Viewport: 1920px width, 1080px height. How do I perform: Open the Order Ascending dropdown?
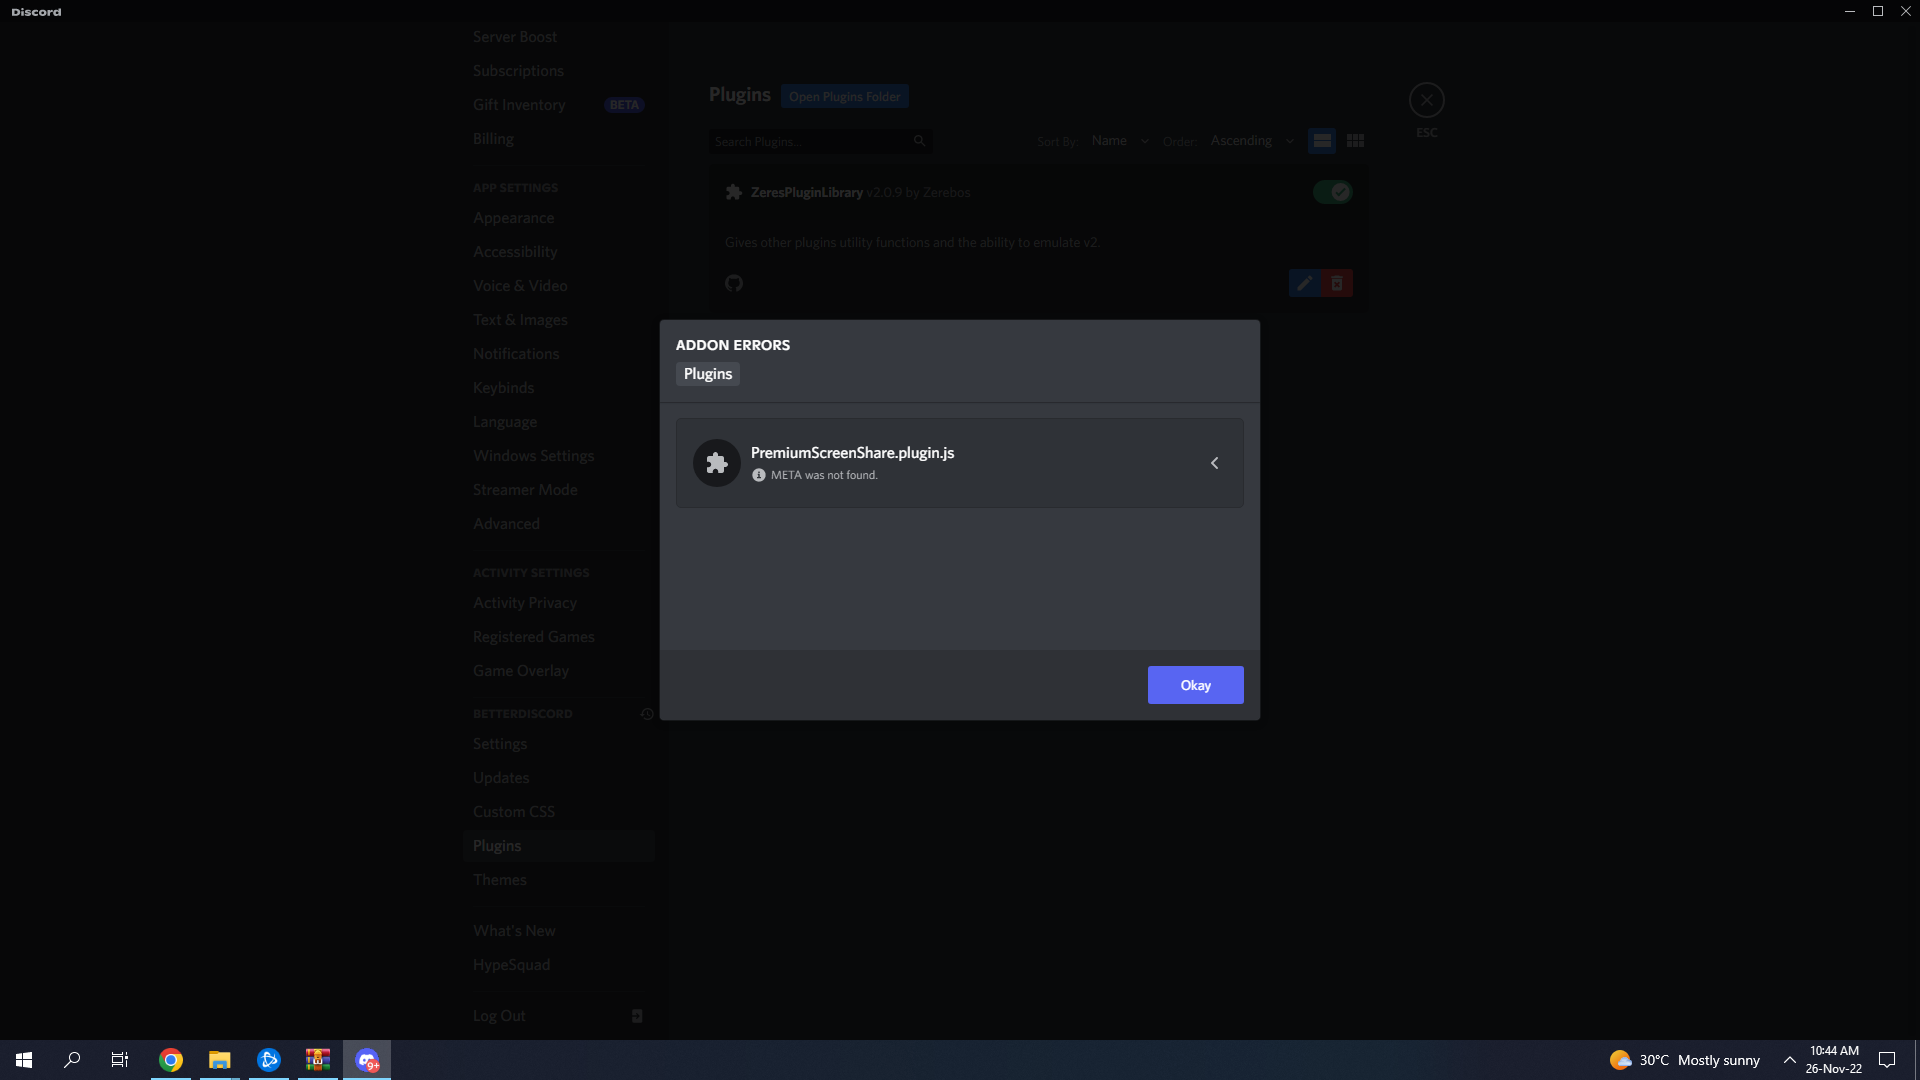1250,140
